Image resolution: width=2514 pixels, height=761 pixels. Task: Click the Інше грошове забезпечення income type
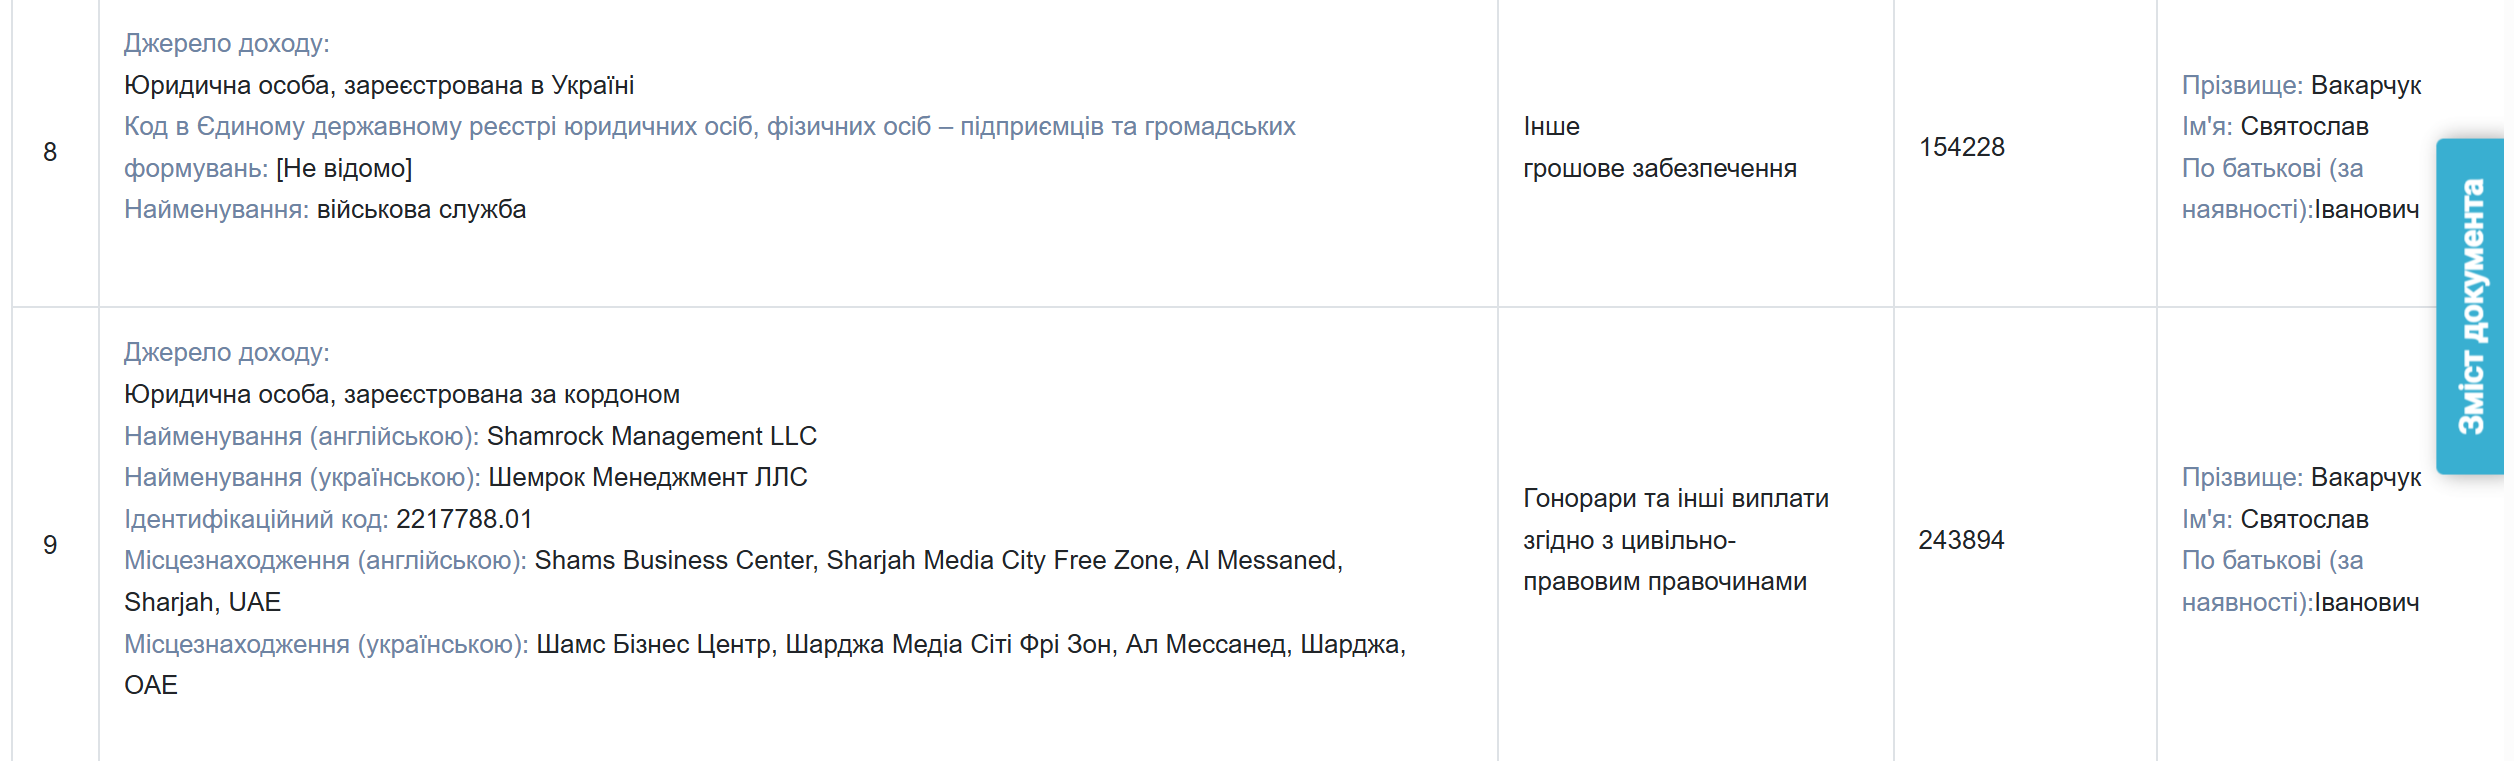coord(1659,148)
